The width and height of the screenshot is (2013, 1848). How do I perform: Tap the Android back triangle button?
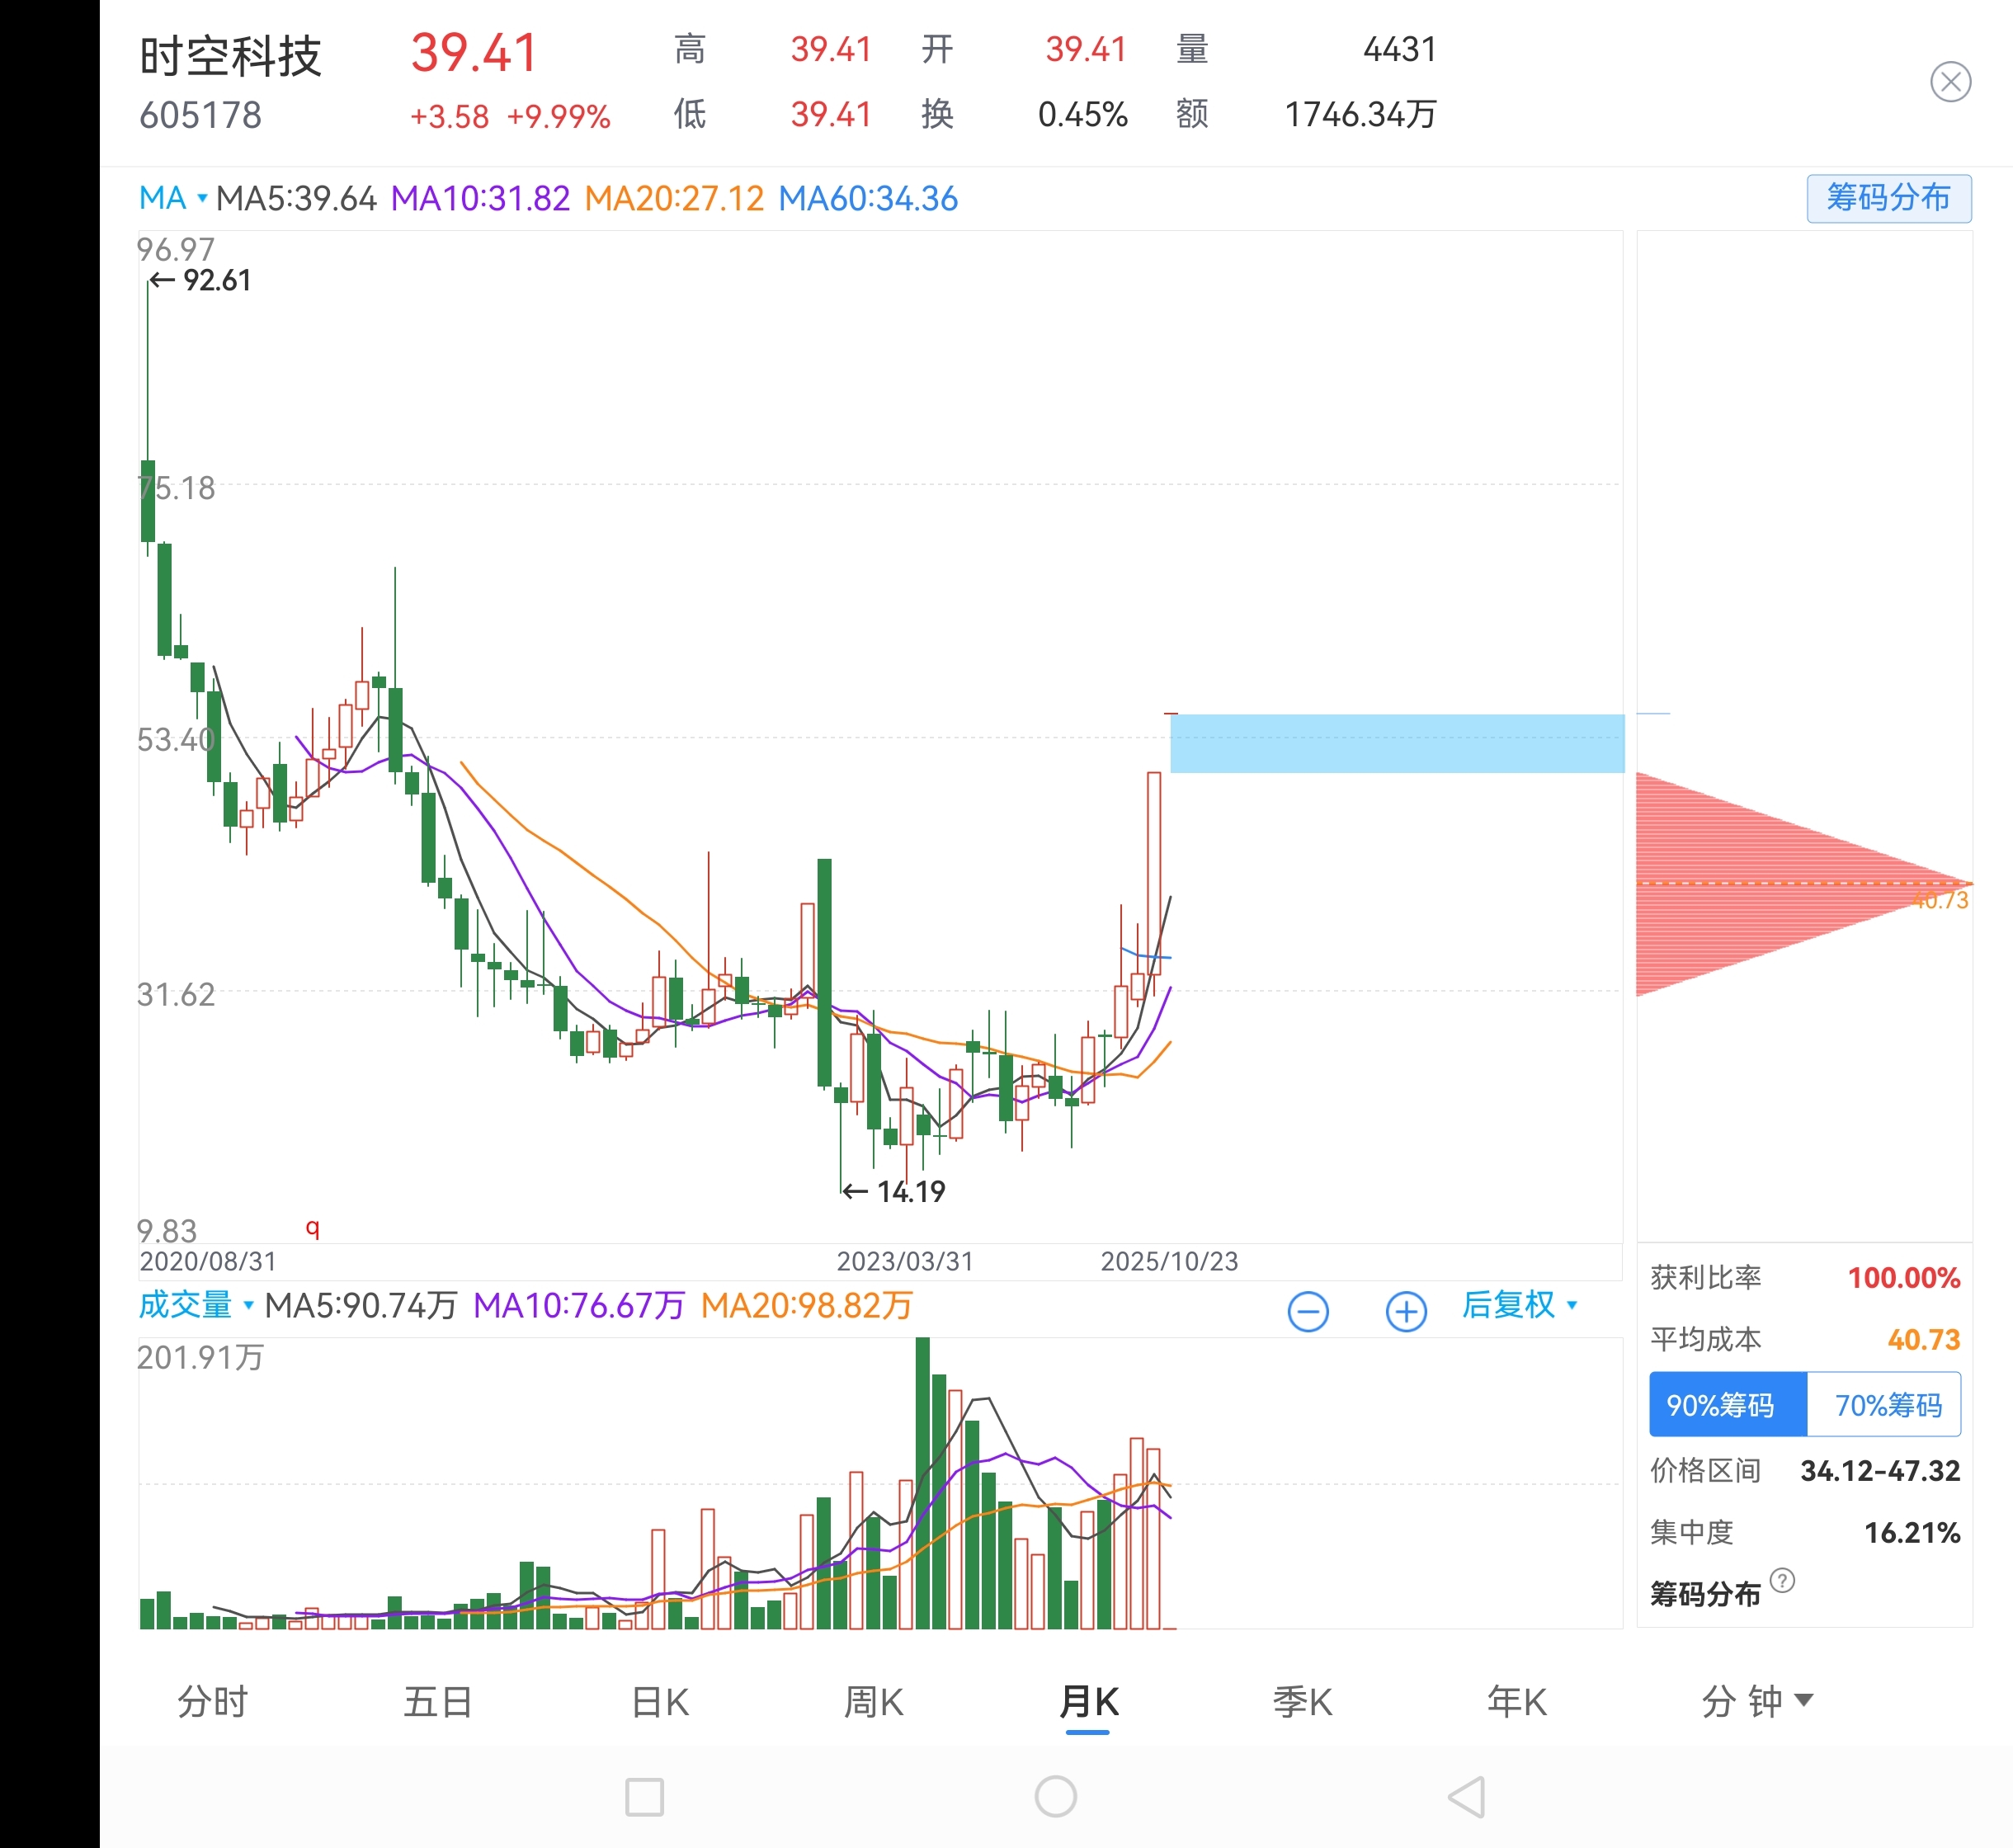point(1467,1797)
